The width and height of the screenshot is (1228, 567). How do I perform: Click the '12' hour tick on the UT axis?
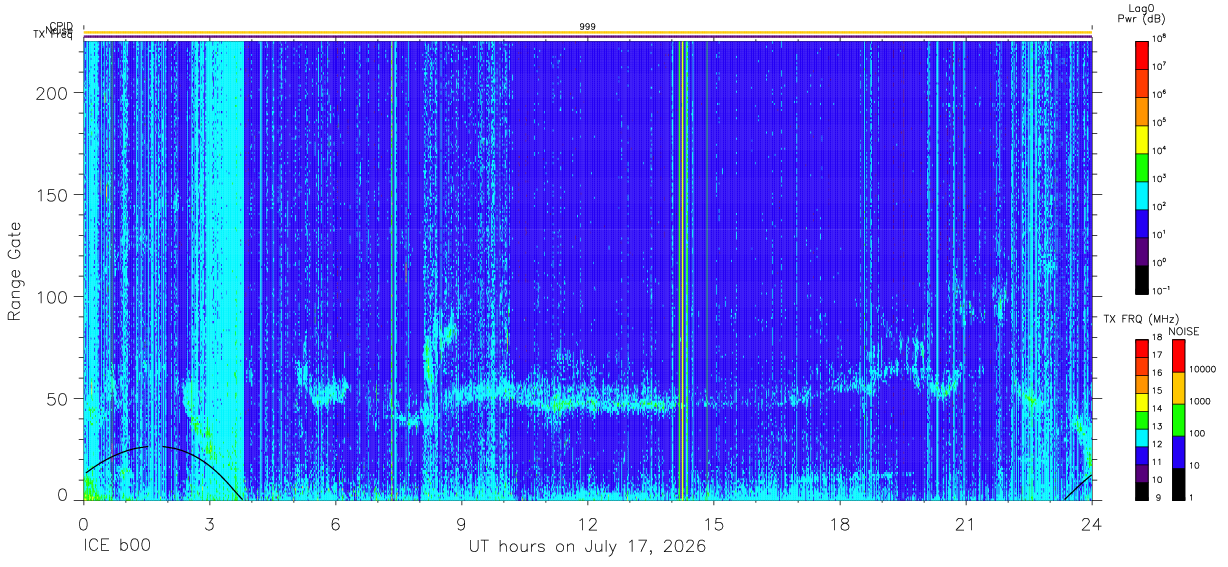[588, 523]
